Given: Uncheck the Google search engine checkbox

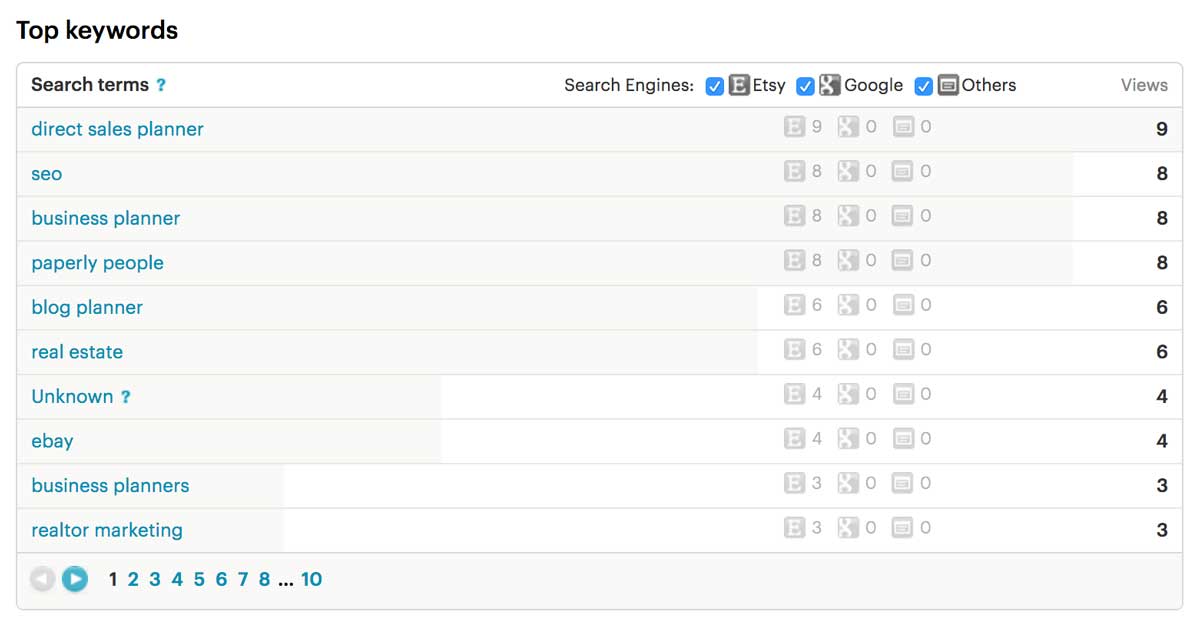Looking at the screenshot, I should point(805,86).
